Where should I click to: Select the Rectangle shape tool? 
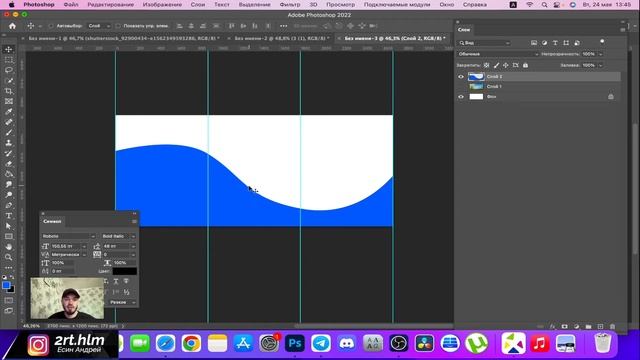pyautogui.click(x=9, y=236)
